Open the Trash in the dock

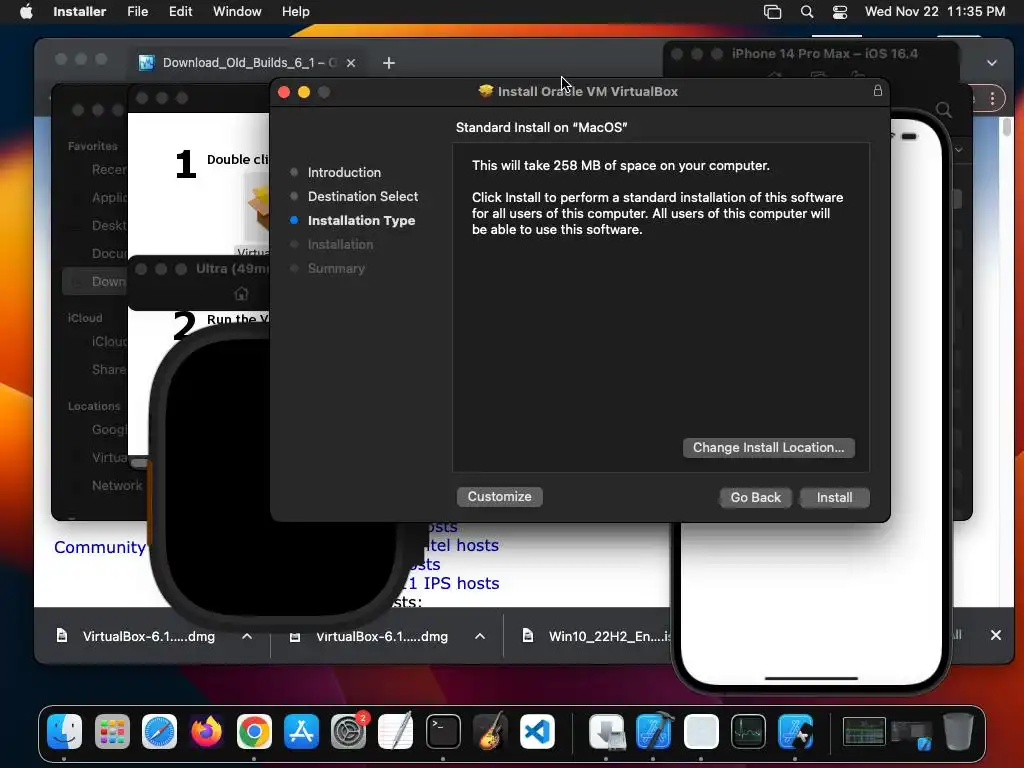pyautogui.click(x=958, y=731)
